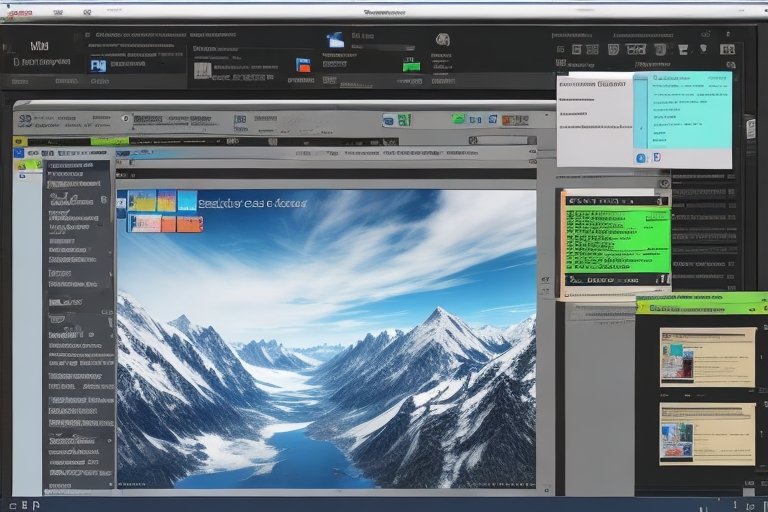The image size is (768, 512).
Task: Click the green icon beside the blue one in the document toolbar
Action: [x=404, y=120]
